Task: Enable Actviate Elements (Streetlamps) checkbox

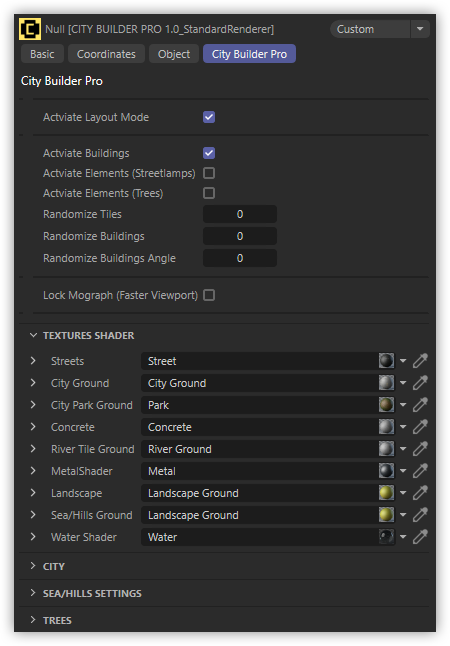Action: point(209,173)
